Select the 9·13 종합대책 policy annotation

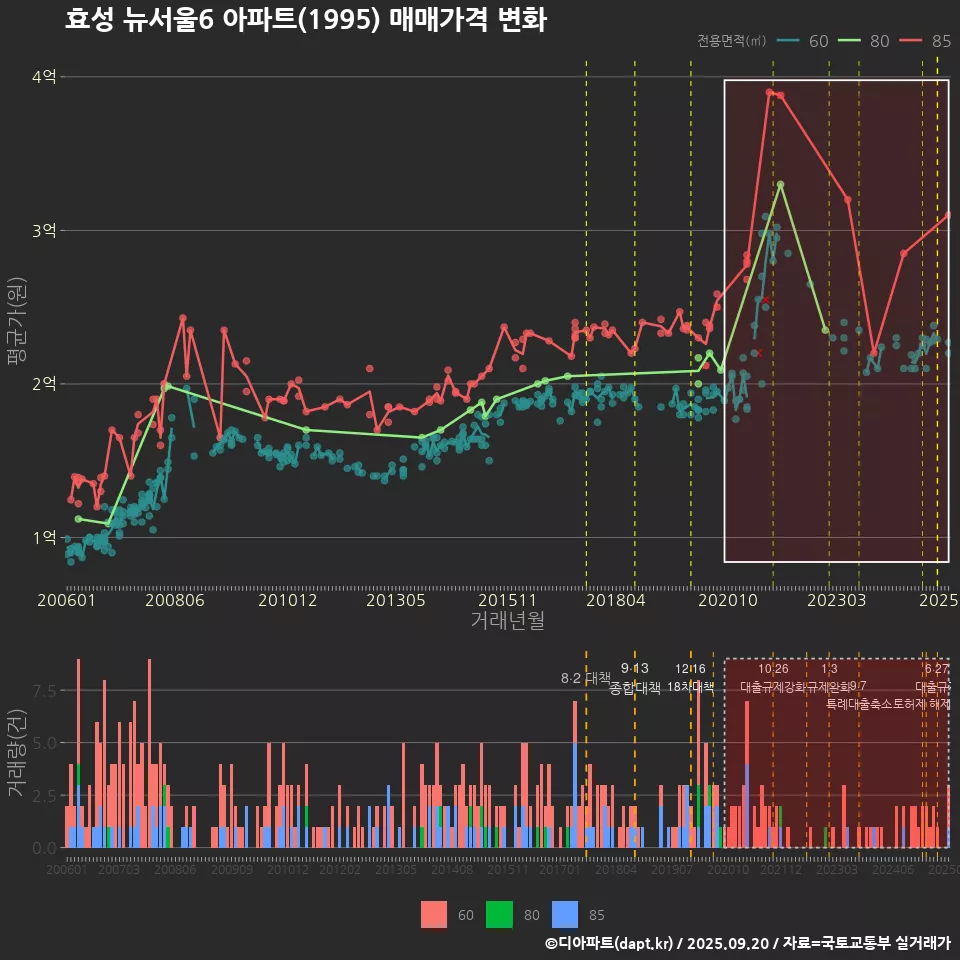click(x=634, y=678)
